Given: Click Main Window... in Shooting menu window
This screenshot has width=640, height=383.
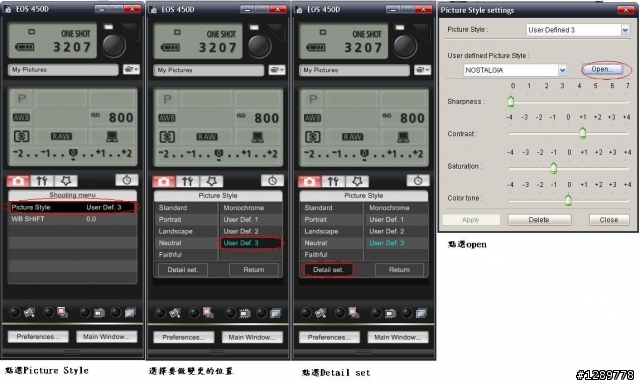Looking at the screenshot, I should (107, 336).
